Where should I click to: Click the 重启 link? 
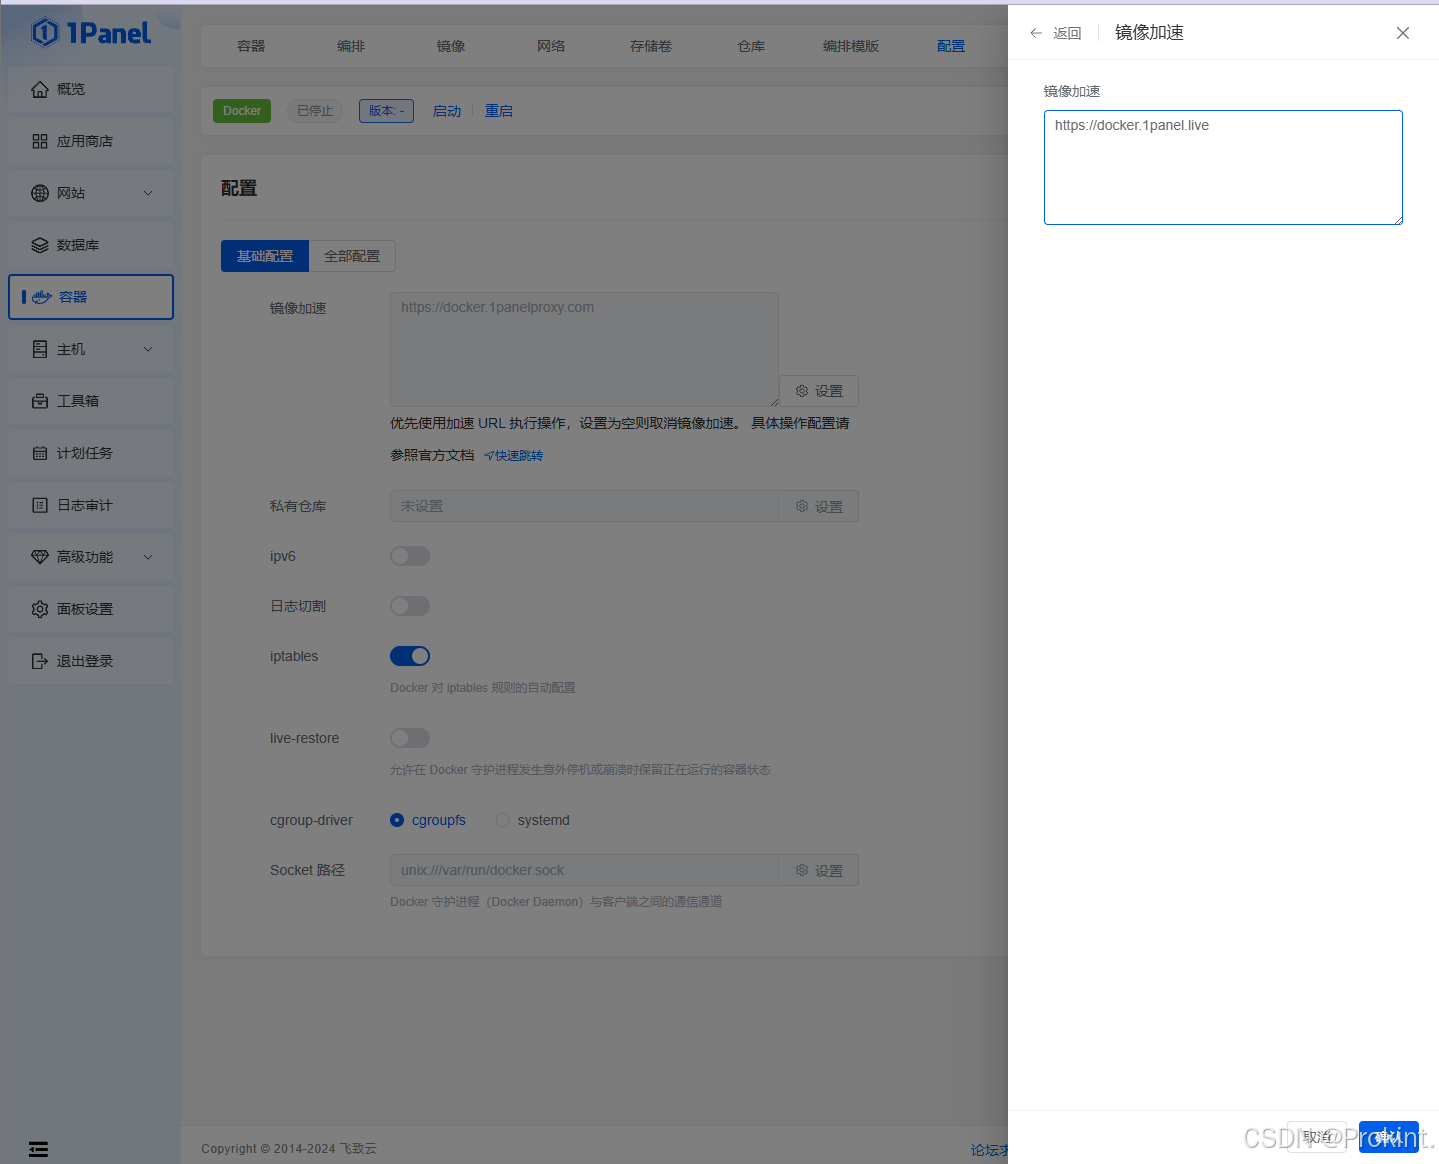tap(499, 111)
